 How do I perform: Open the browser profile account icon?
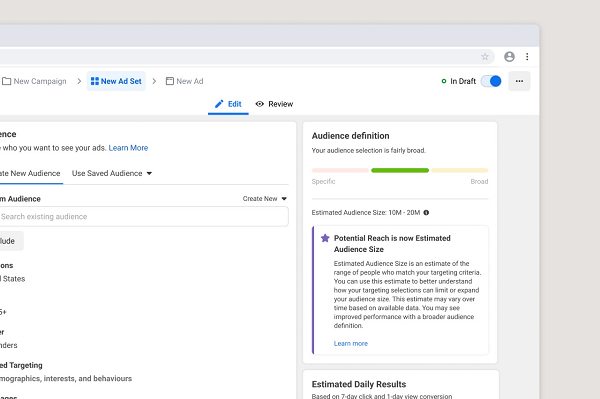click(x=509, y=57)
